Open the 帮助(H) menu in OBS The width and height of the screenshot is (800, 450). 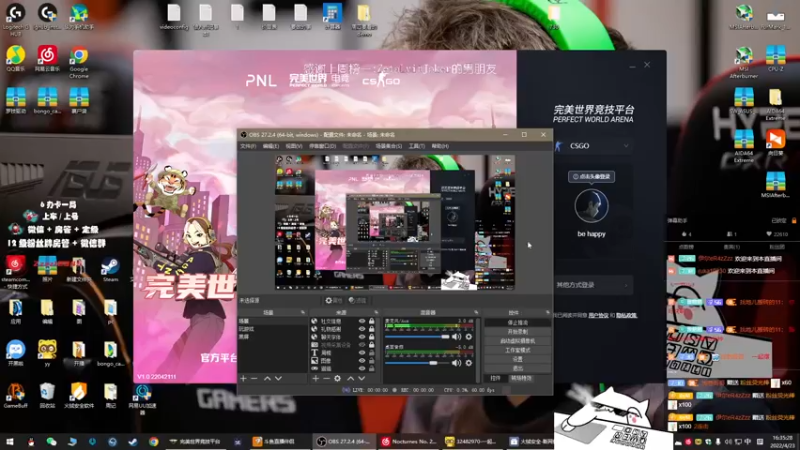[440, 146]
